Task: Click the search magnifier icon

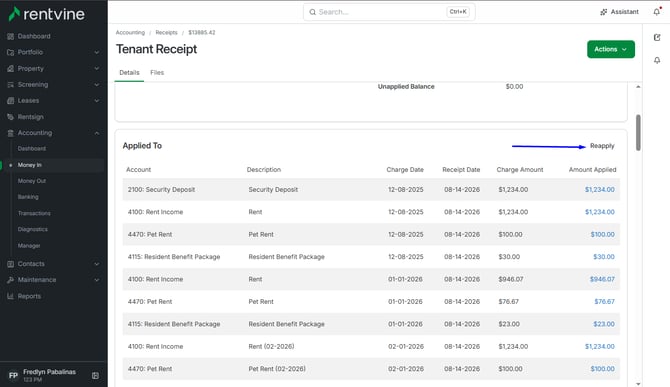Action: [x=312, y=12]
